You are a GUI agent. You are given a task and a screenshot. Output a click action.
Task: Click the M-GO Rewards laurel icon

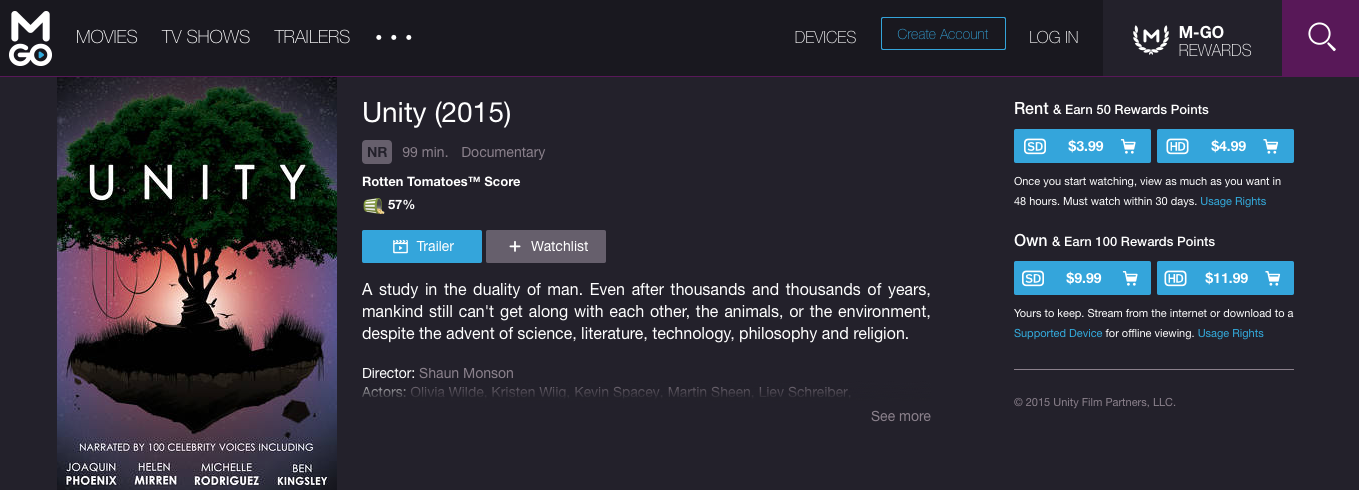1151,39
